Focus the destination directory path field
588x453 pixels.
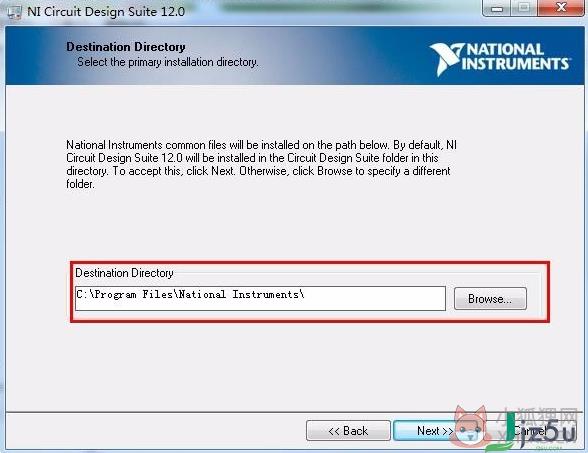pos(260,298)
